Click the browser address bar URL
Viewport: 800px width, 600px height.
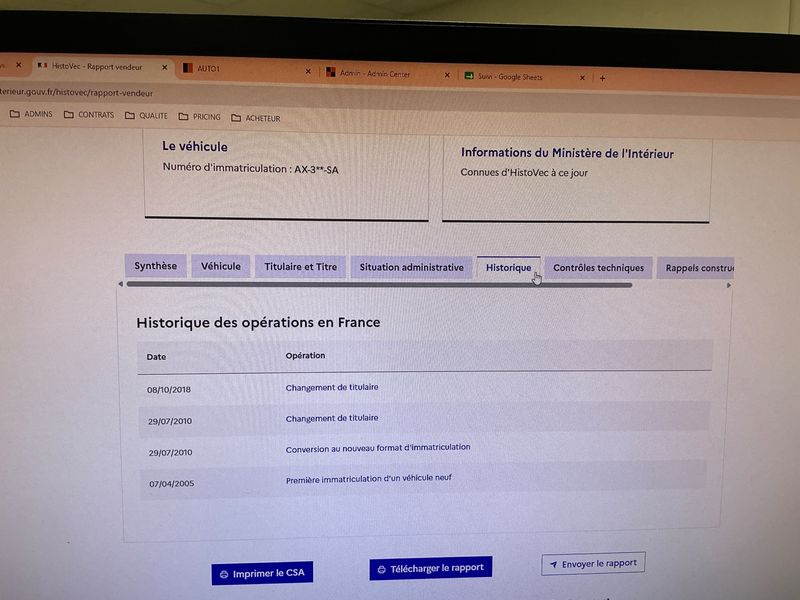click(x=77, y=92)
